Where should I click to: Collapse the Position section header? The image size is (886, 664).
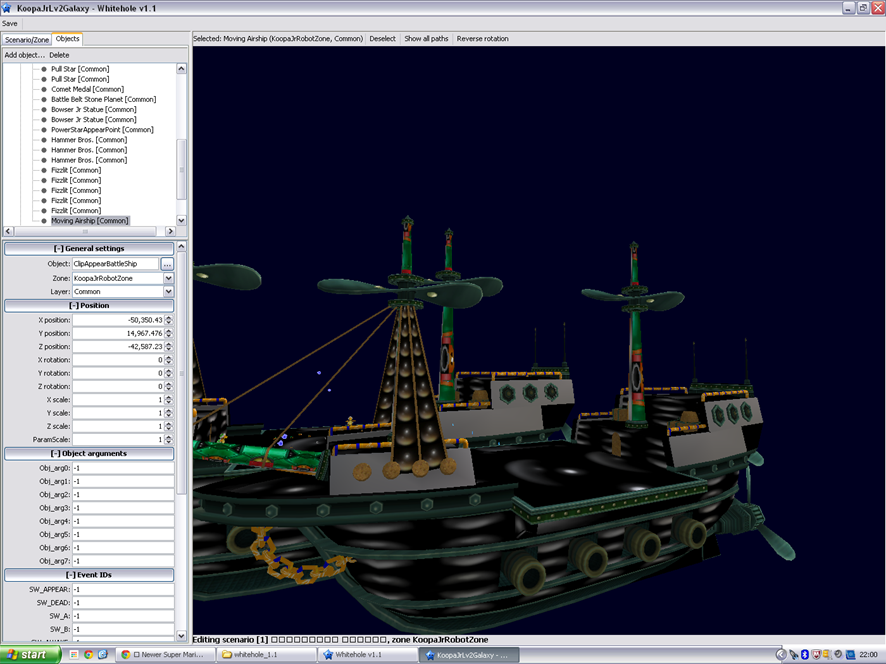coord(89,305)
